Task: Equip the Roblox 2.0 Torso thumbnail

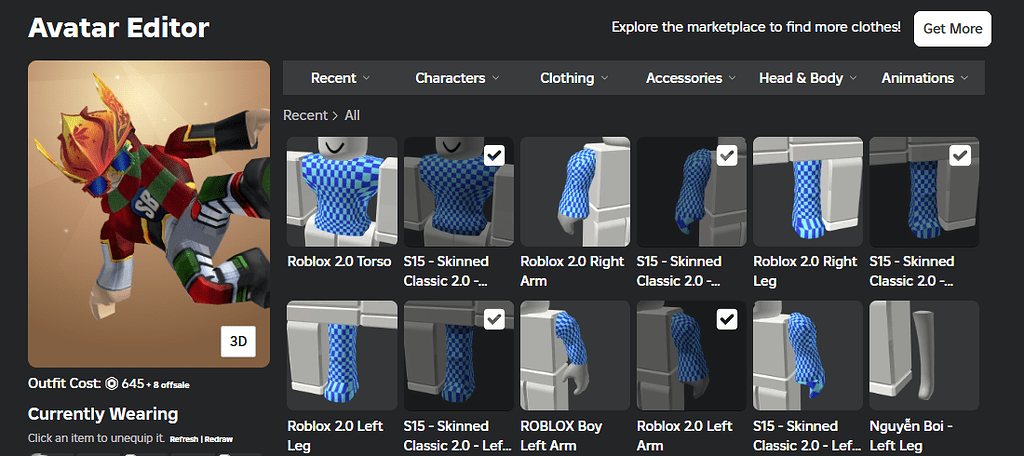Action: (x=342, y=191)
